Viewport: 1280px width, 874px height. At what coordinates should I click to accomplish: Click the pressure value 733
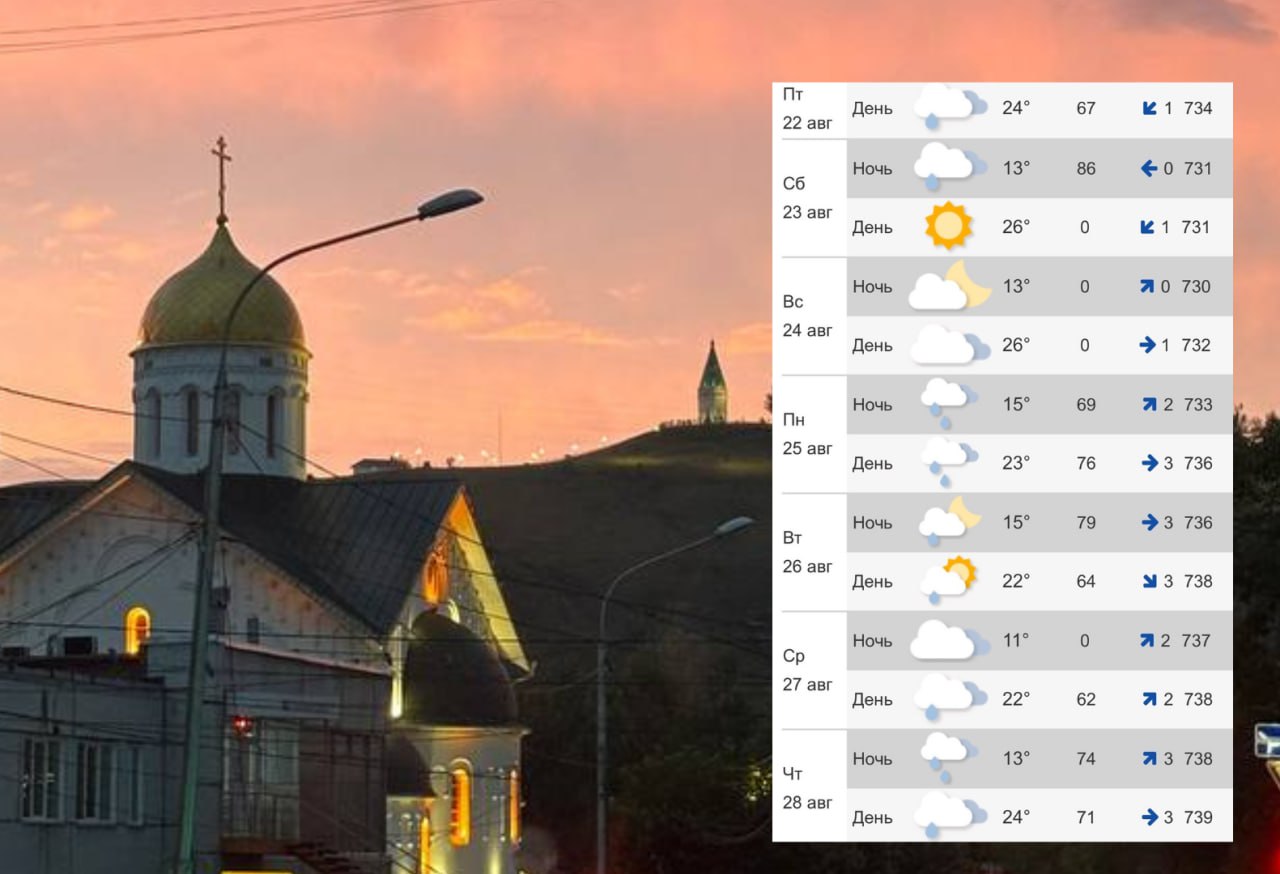[1197, 404]
